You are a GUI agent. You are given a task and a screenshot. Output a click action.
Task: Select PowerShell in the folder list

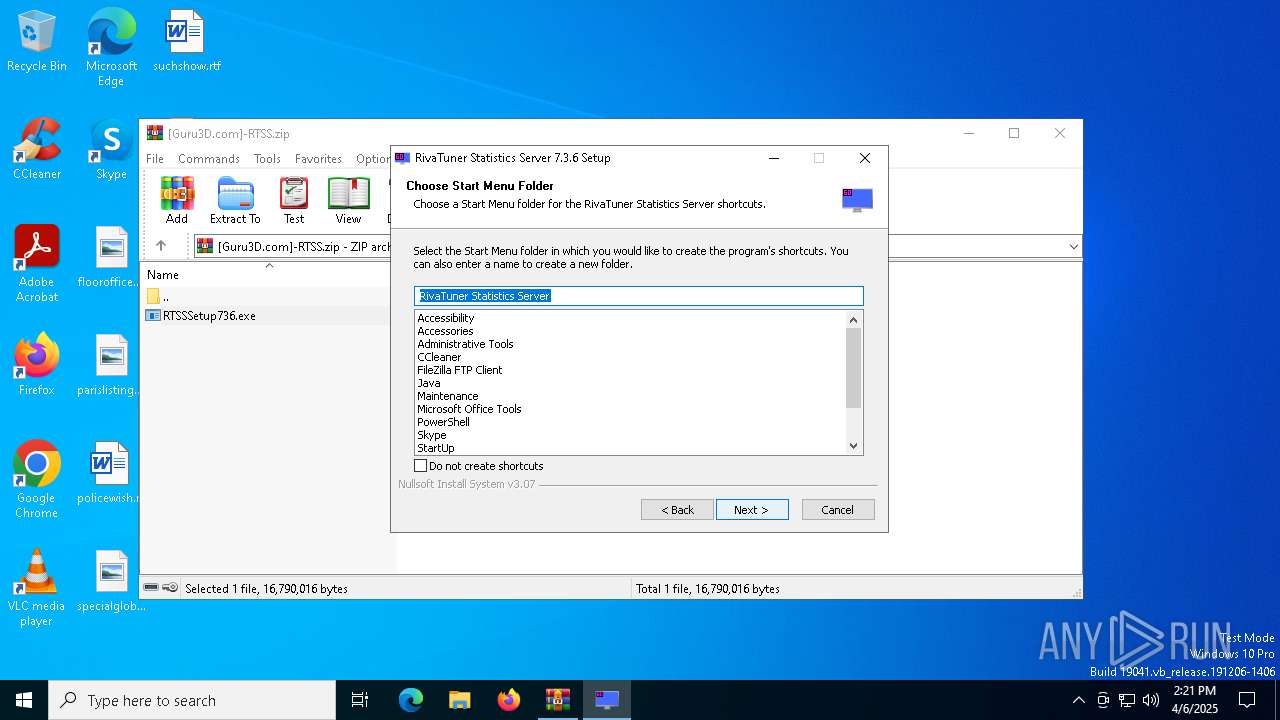pos(443,422)
